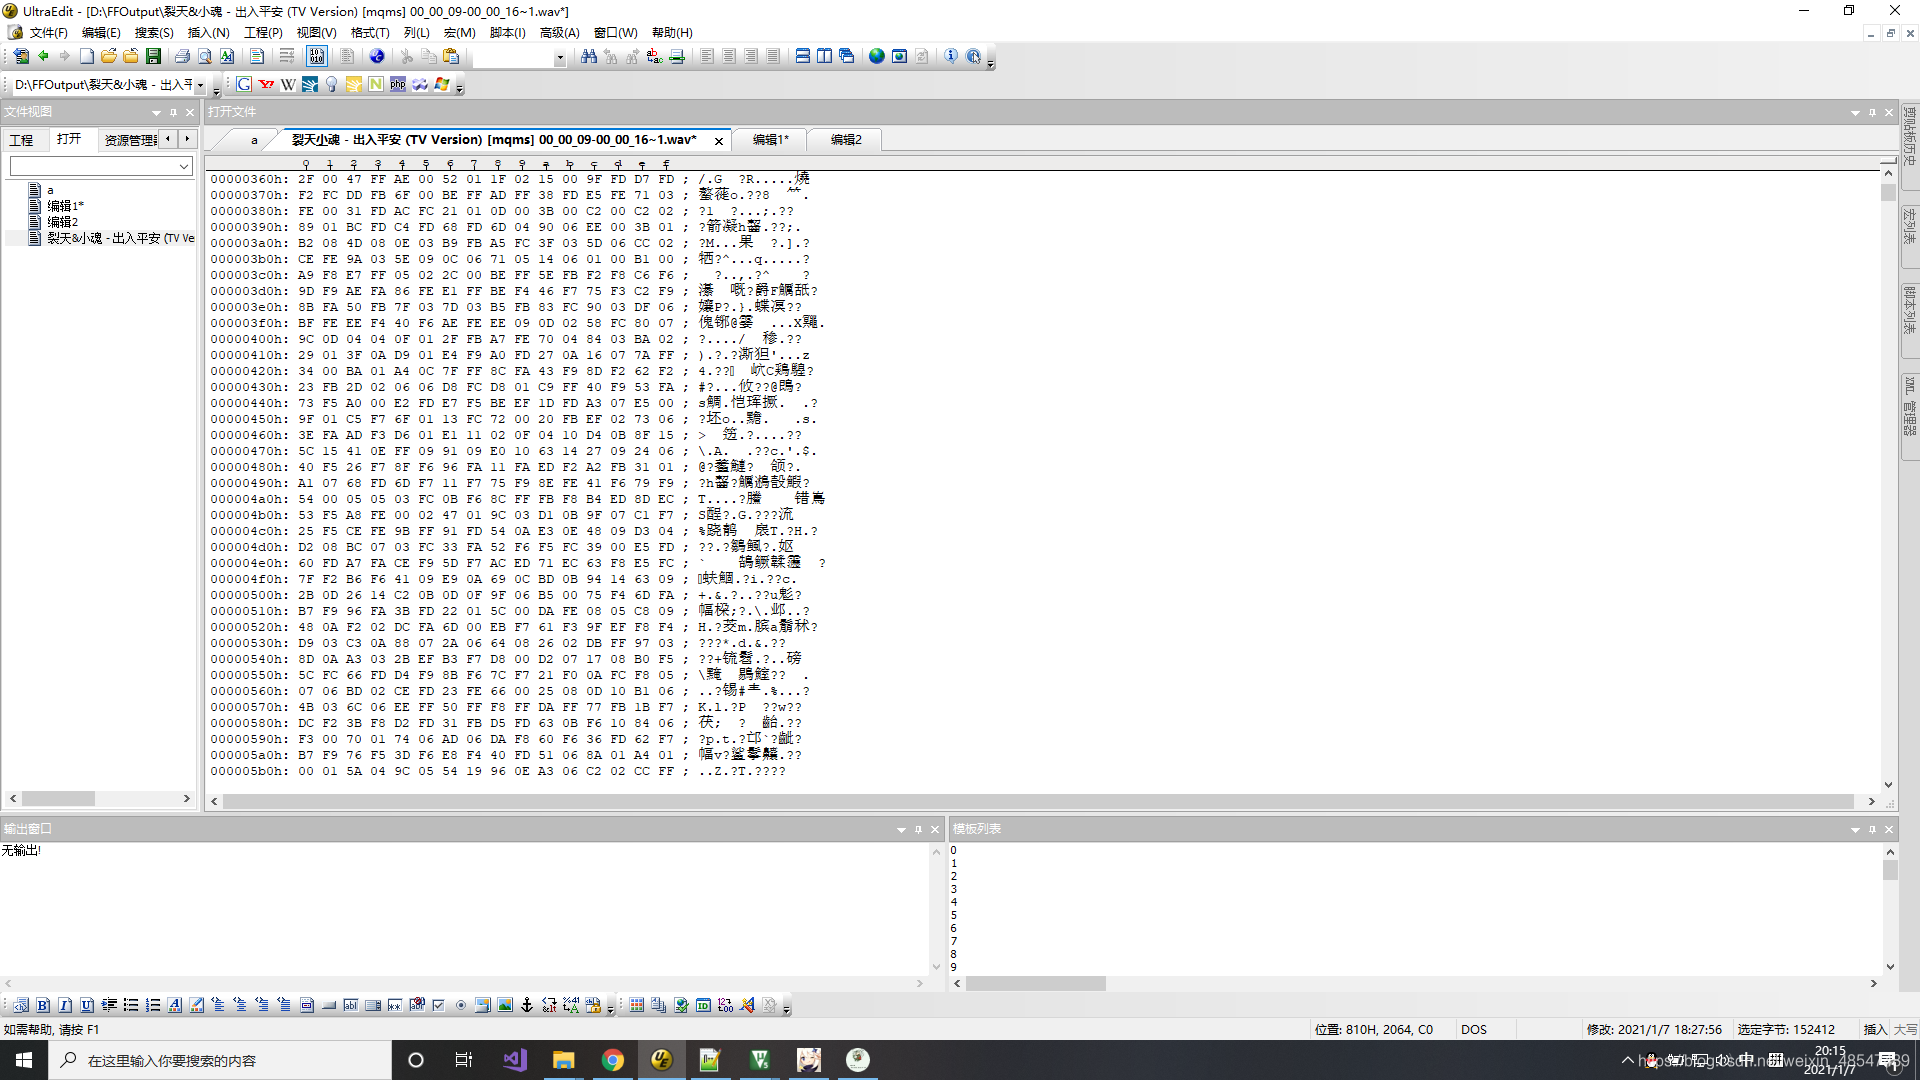This screenshot has height=1080, width=1920.
Task: Open the 输出窗口 panel menu arrow
Action: click(901, 830)
